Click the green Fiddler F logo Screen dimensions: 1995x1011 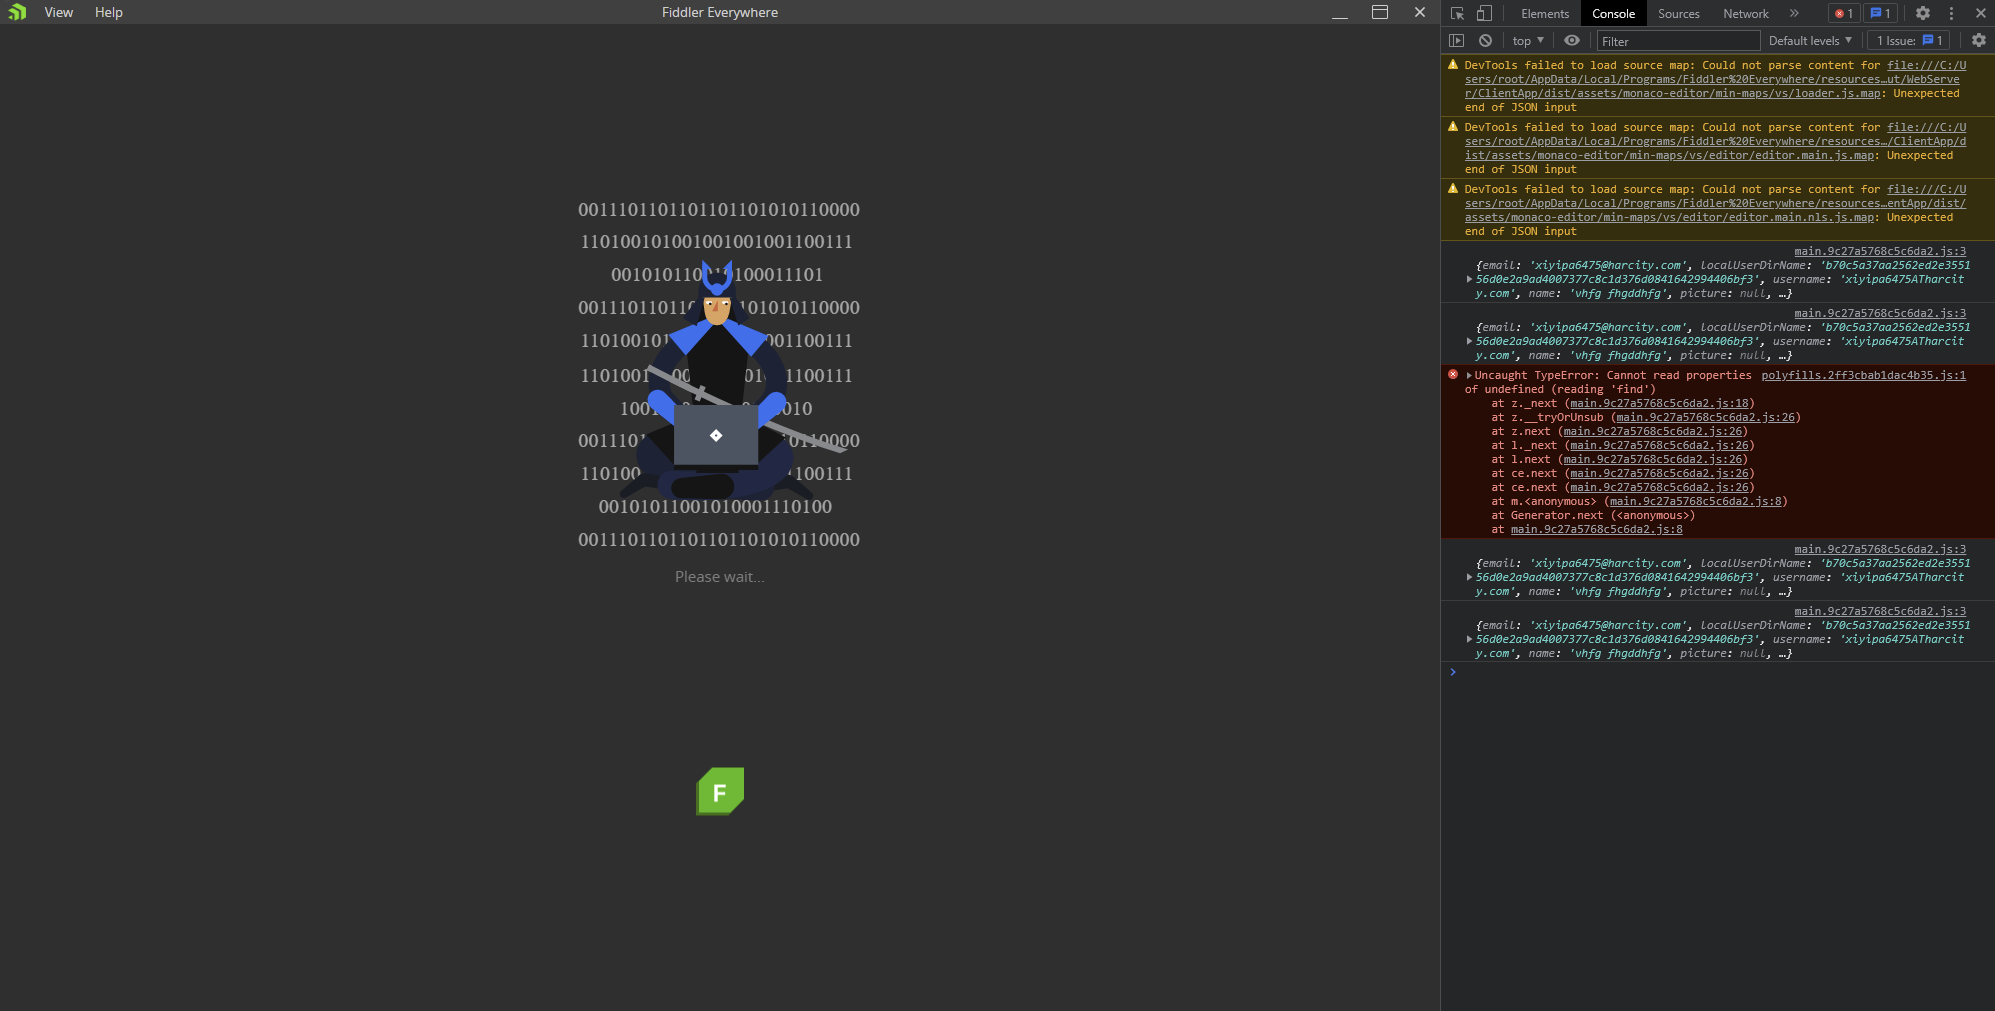coord(720,791)
